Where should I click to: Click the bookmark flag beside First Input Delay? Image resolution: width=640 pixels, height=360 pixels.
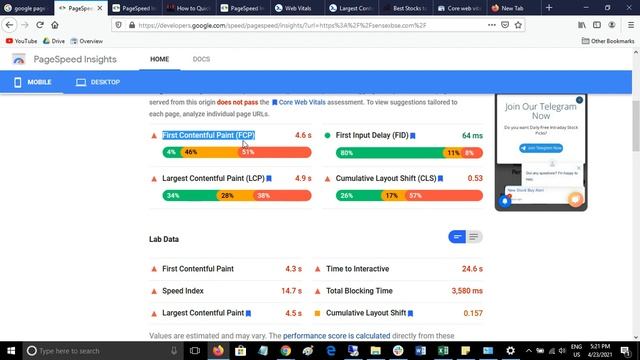pos(413,136)
